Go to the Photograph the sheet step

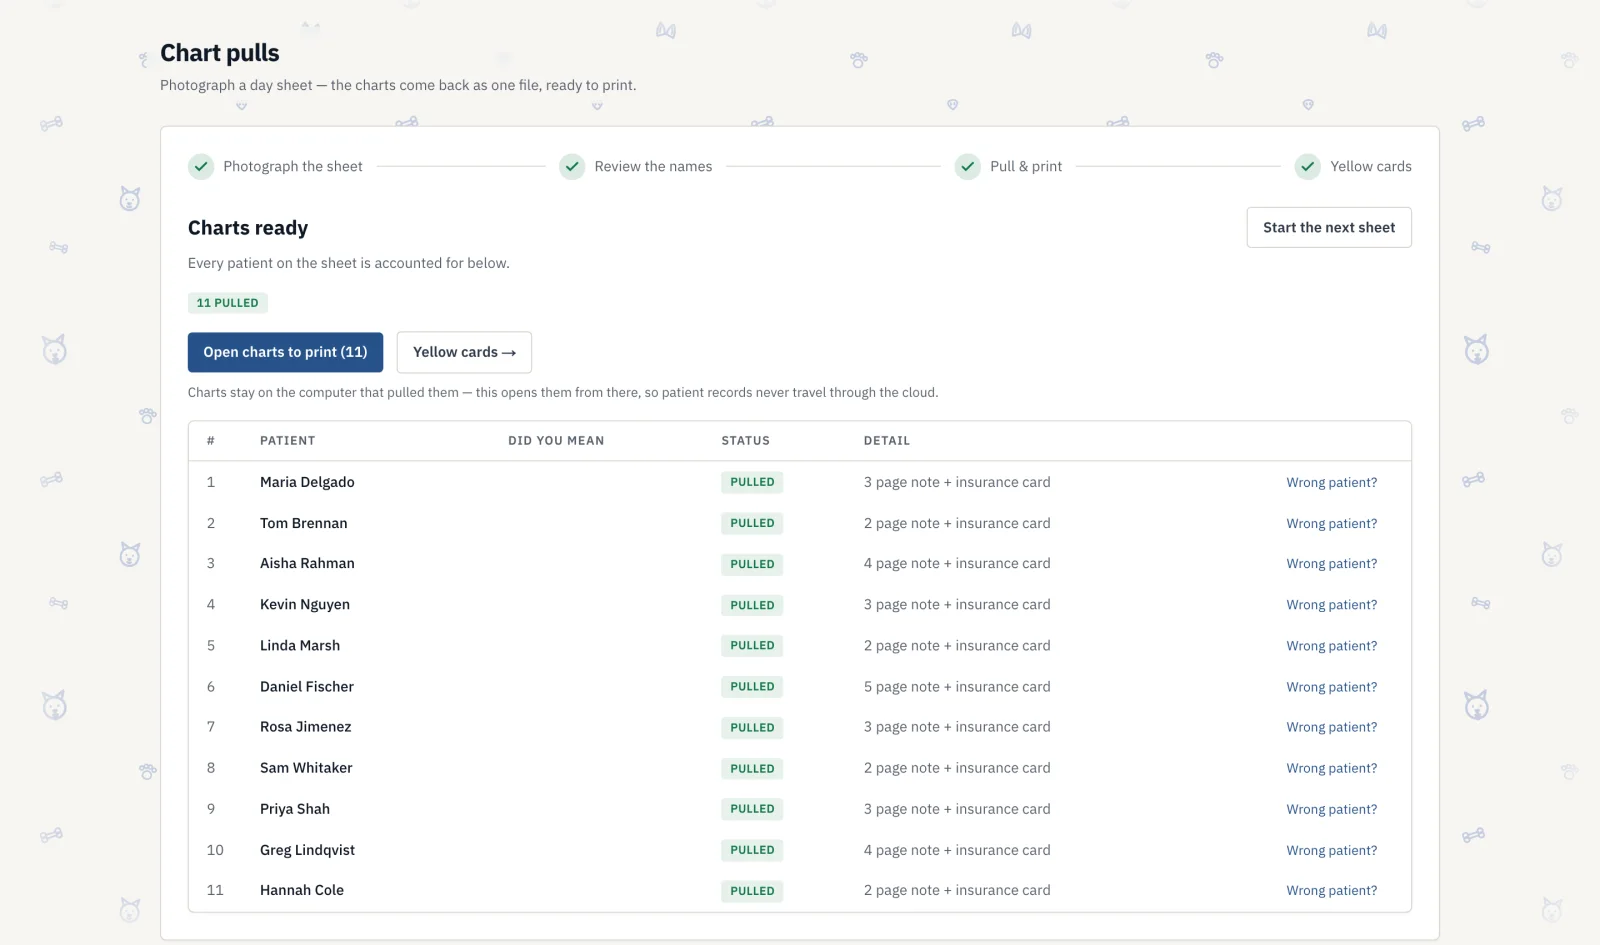(293, 167)
